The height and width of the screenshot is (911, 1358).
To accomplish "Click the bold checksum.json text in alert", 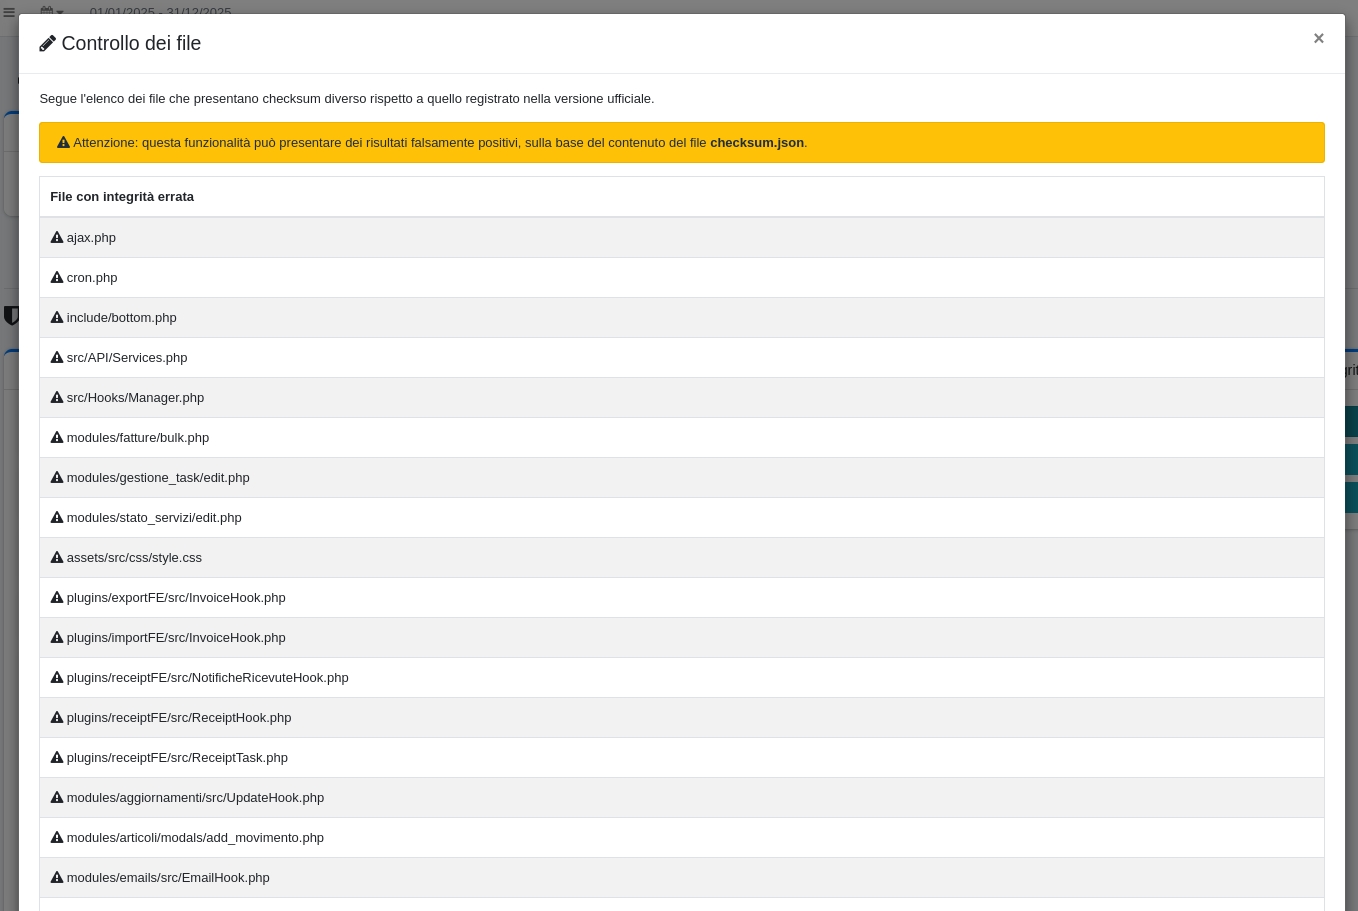I will click(756, 143).
